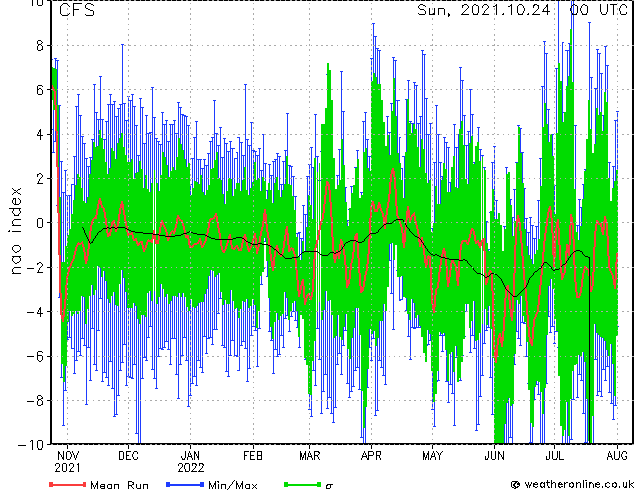Click the NOV 2021 axis label

pos(67,462)
